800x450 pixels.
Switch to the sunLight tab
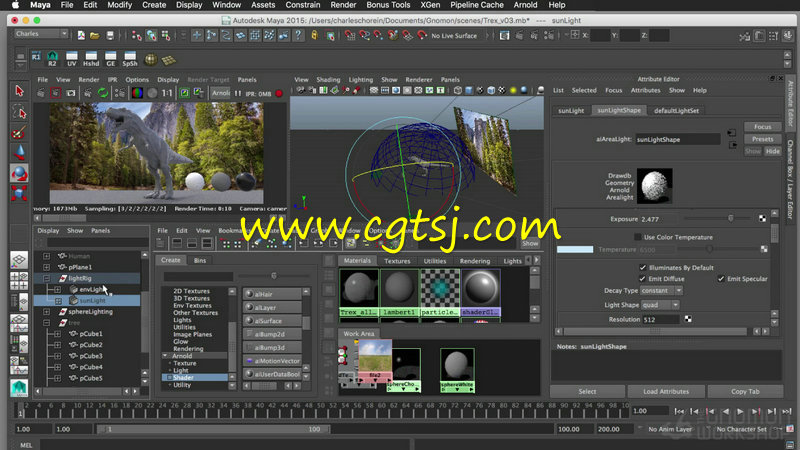coord(571,110)
